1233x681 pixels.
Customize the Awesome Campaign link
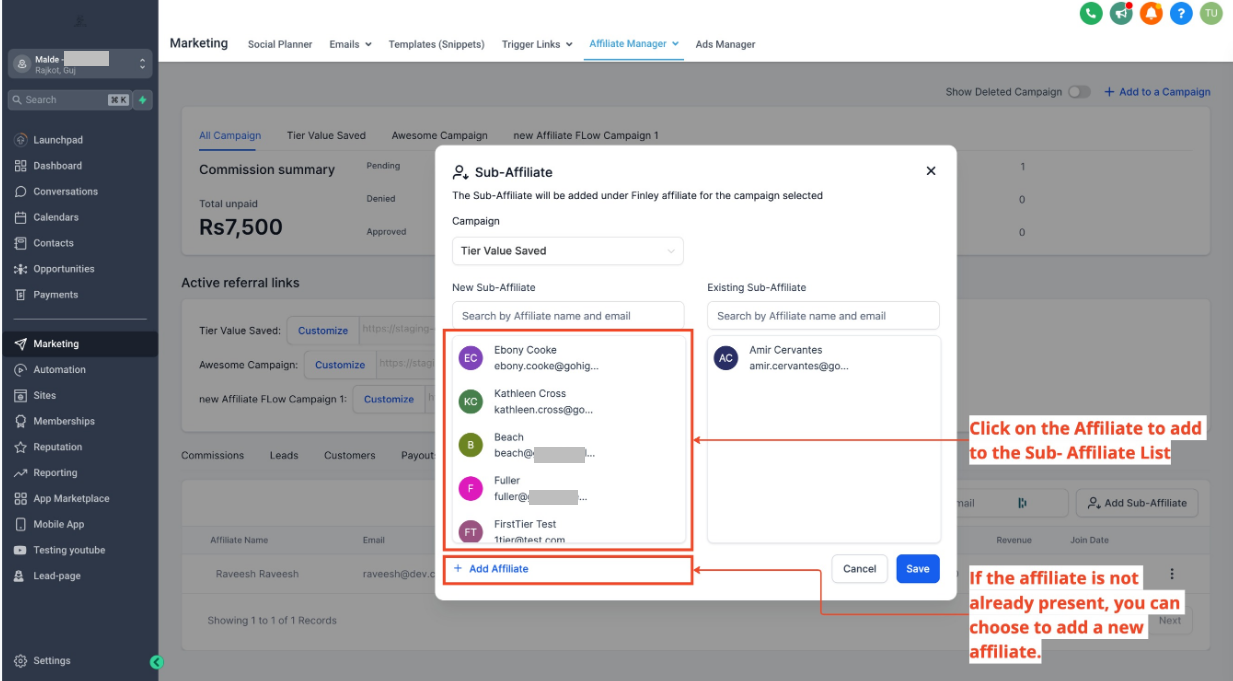(340, 365)
